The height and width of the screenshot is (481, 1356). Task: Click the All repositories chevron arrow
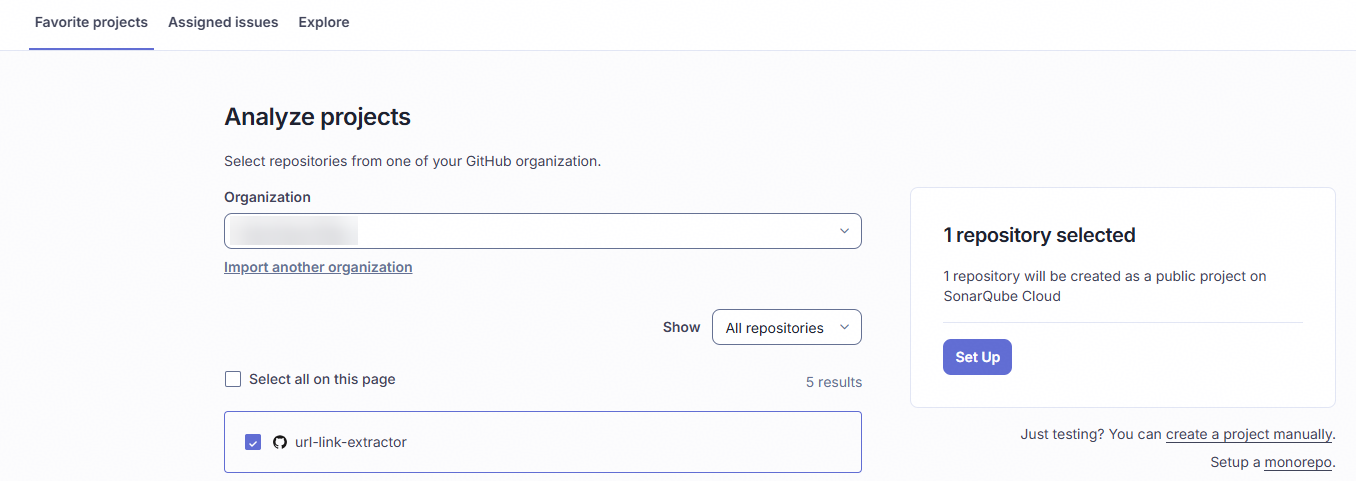pyautogui.click(x=844, y=327)
